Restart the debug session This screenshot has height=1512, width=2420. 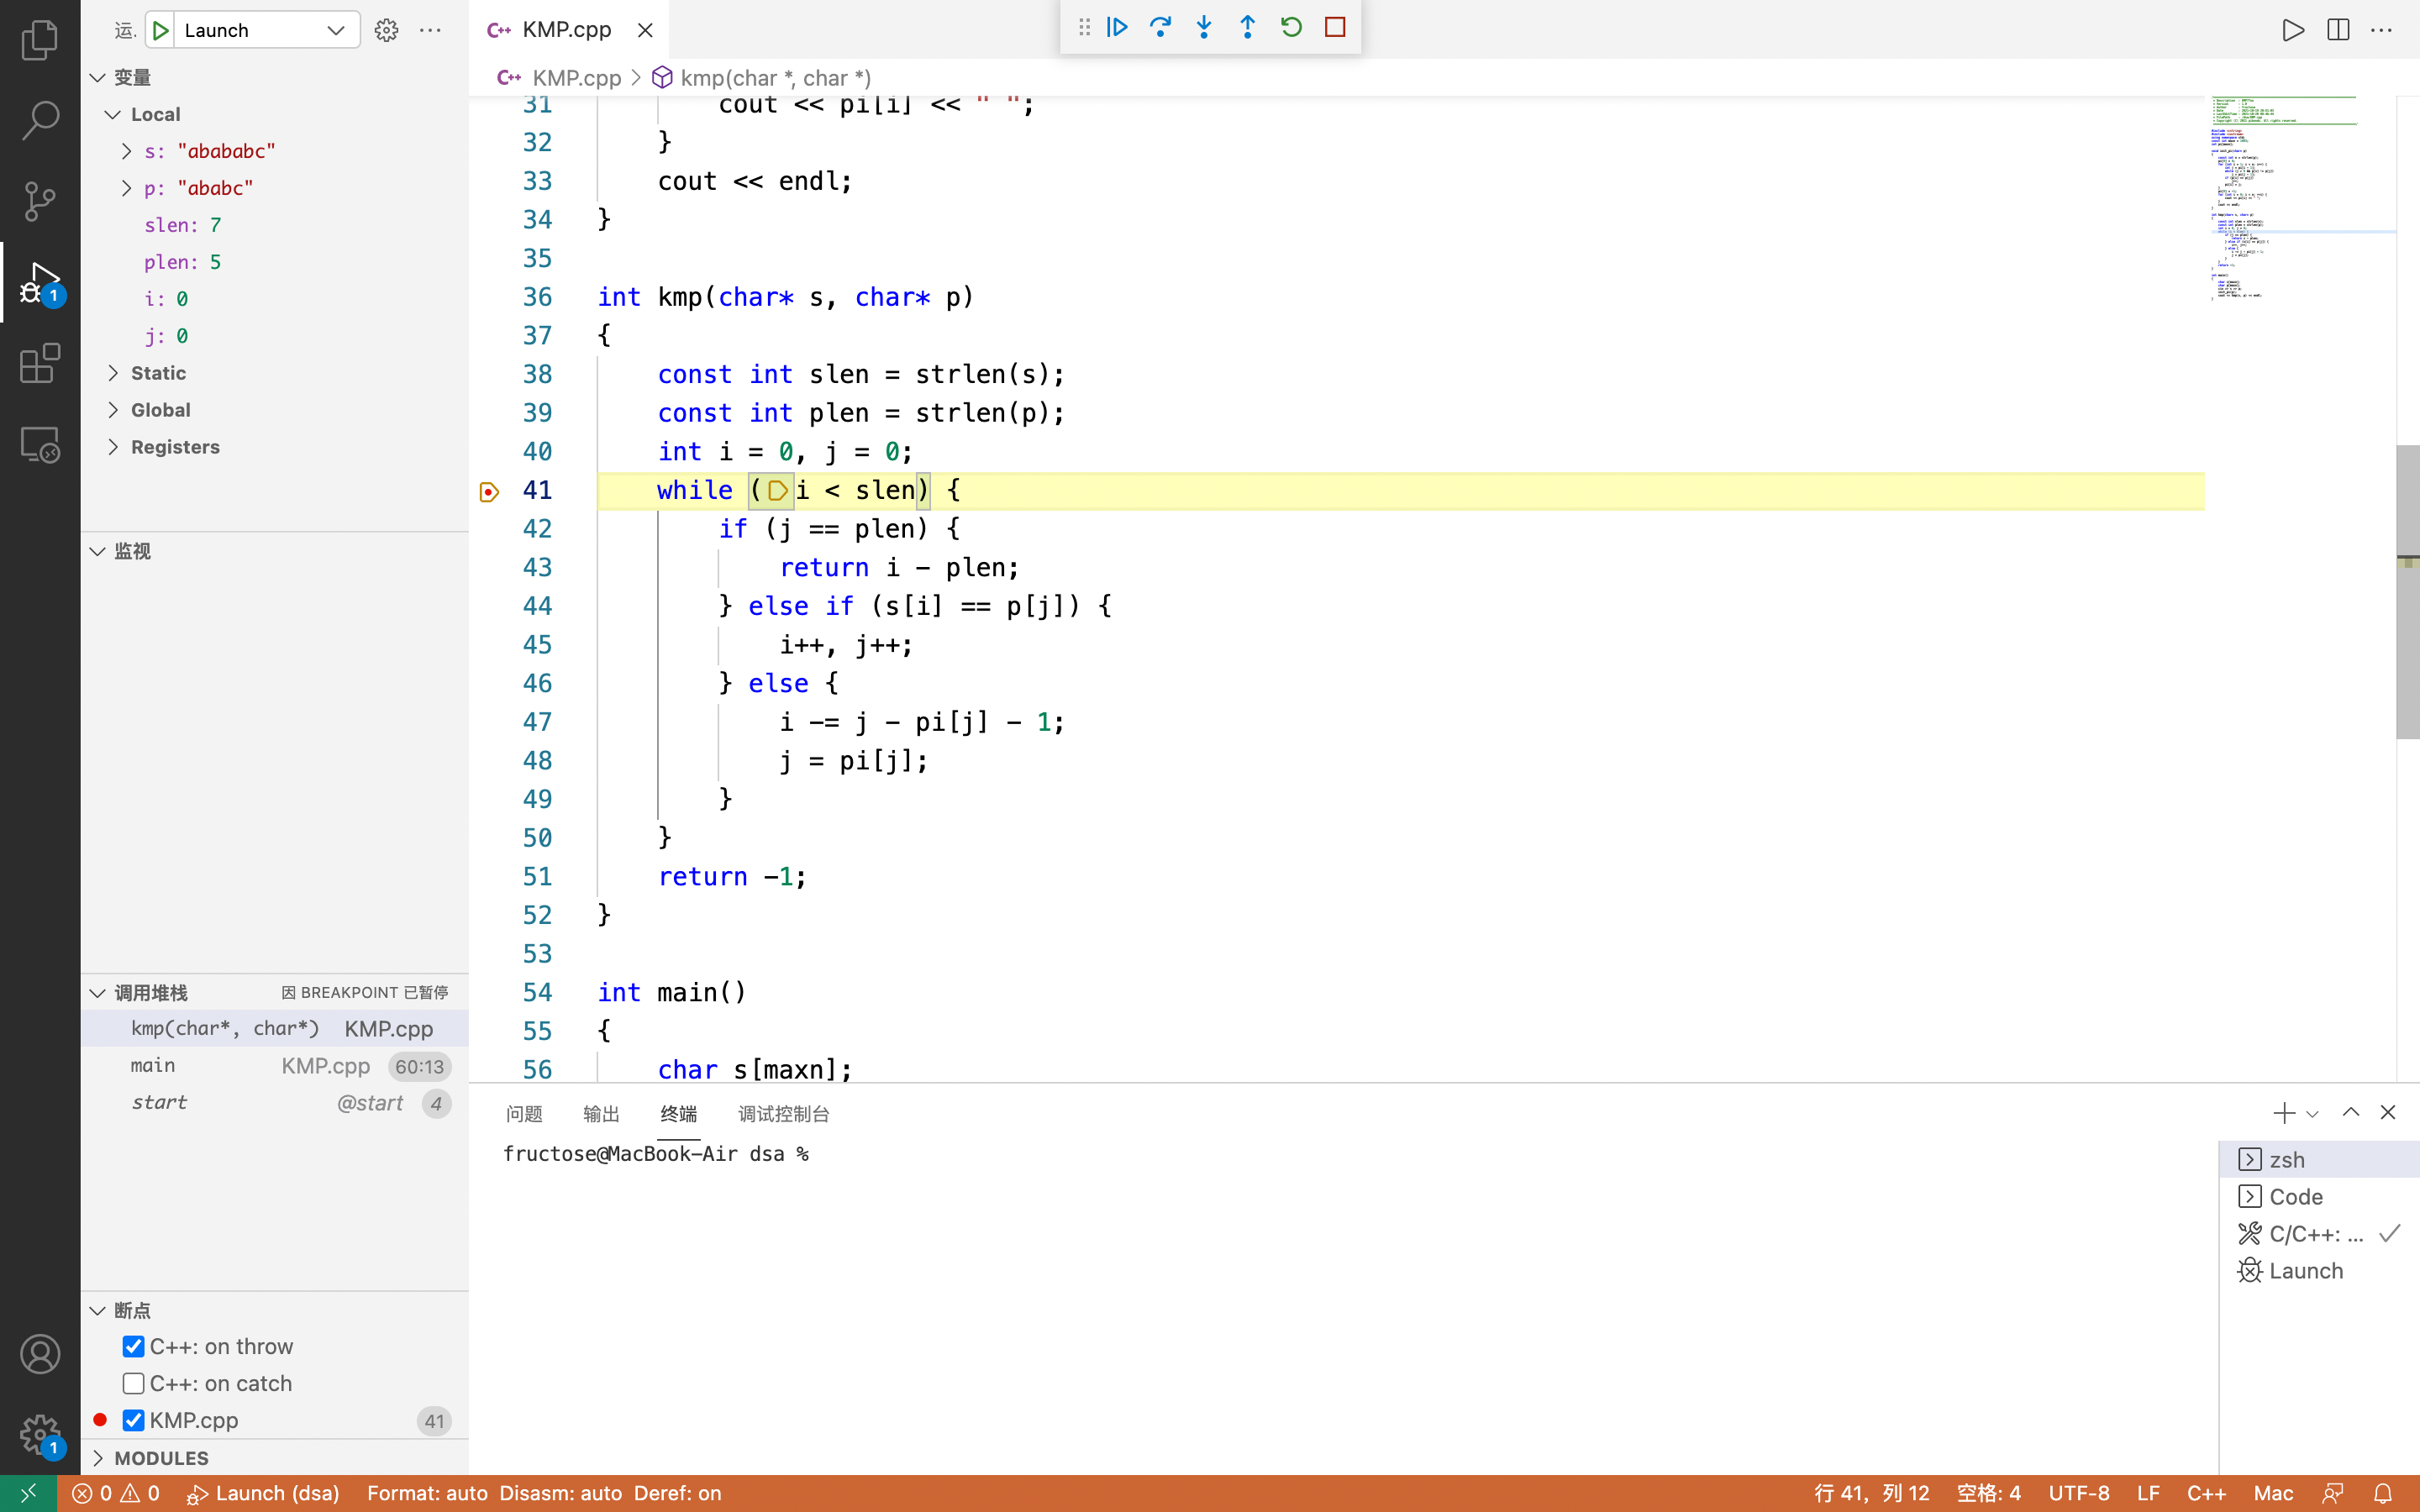[1291, 27]
